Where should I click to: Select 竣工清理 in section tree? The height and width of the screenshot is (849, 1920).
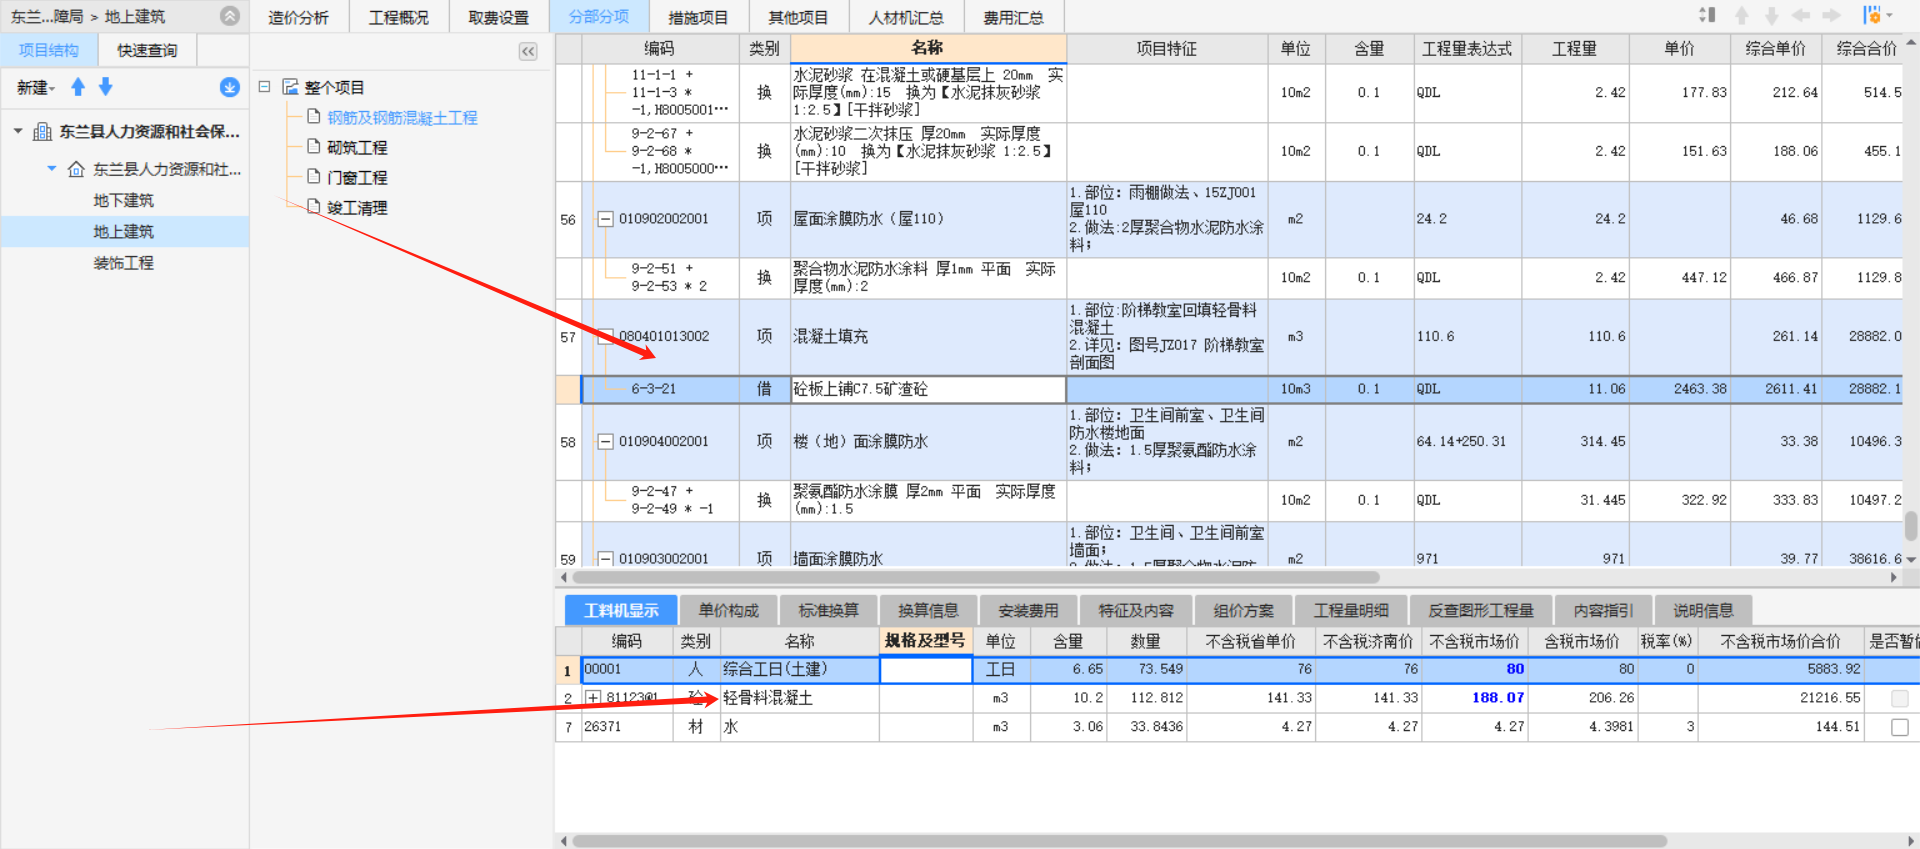[357, 207]
